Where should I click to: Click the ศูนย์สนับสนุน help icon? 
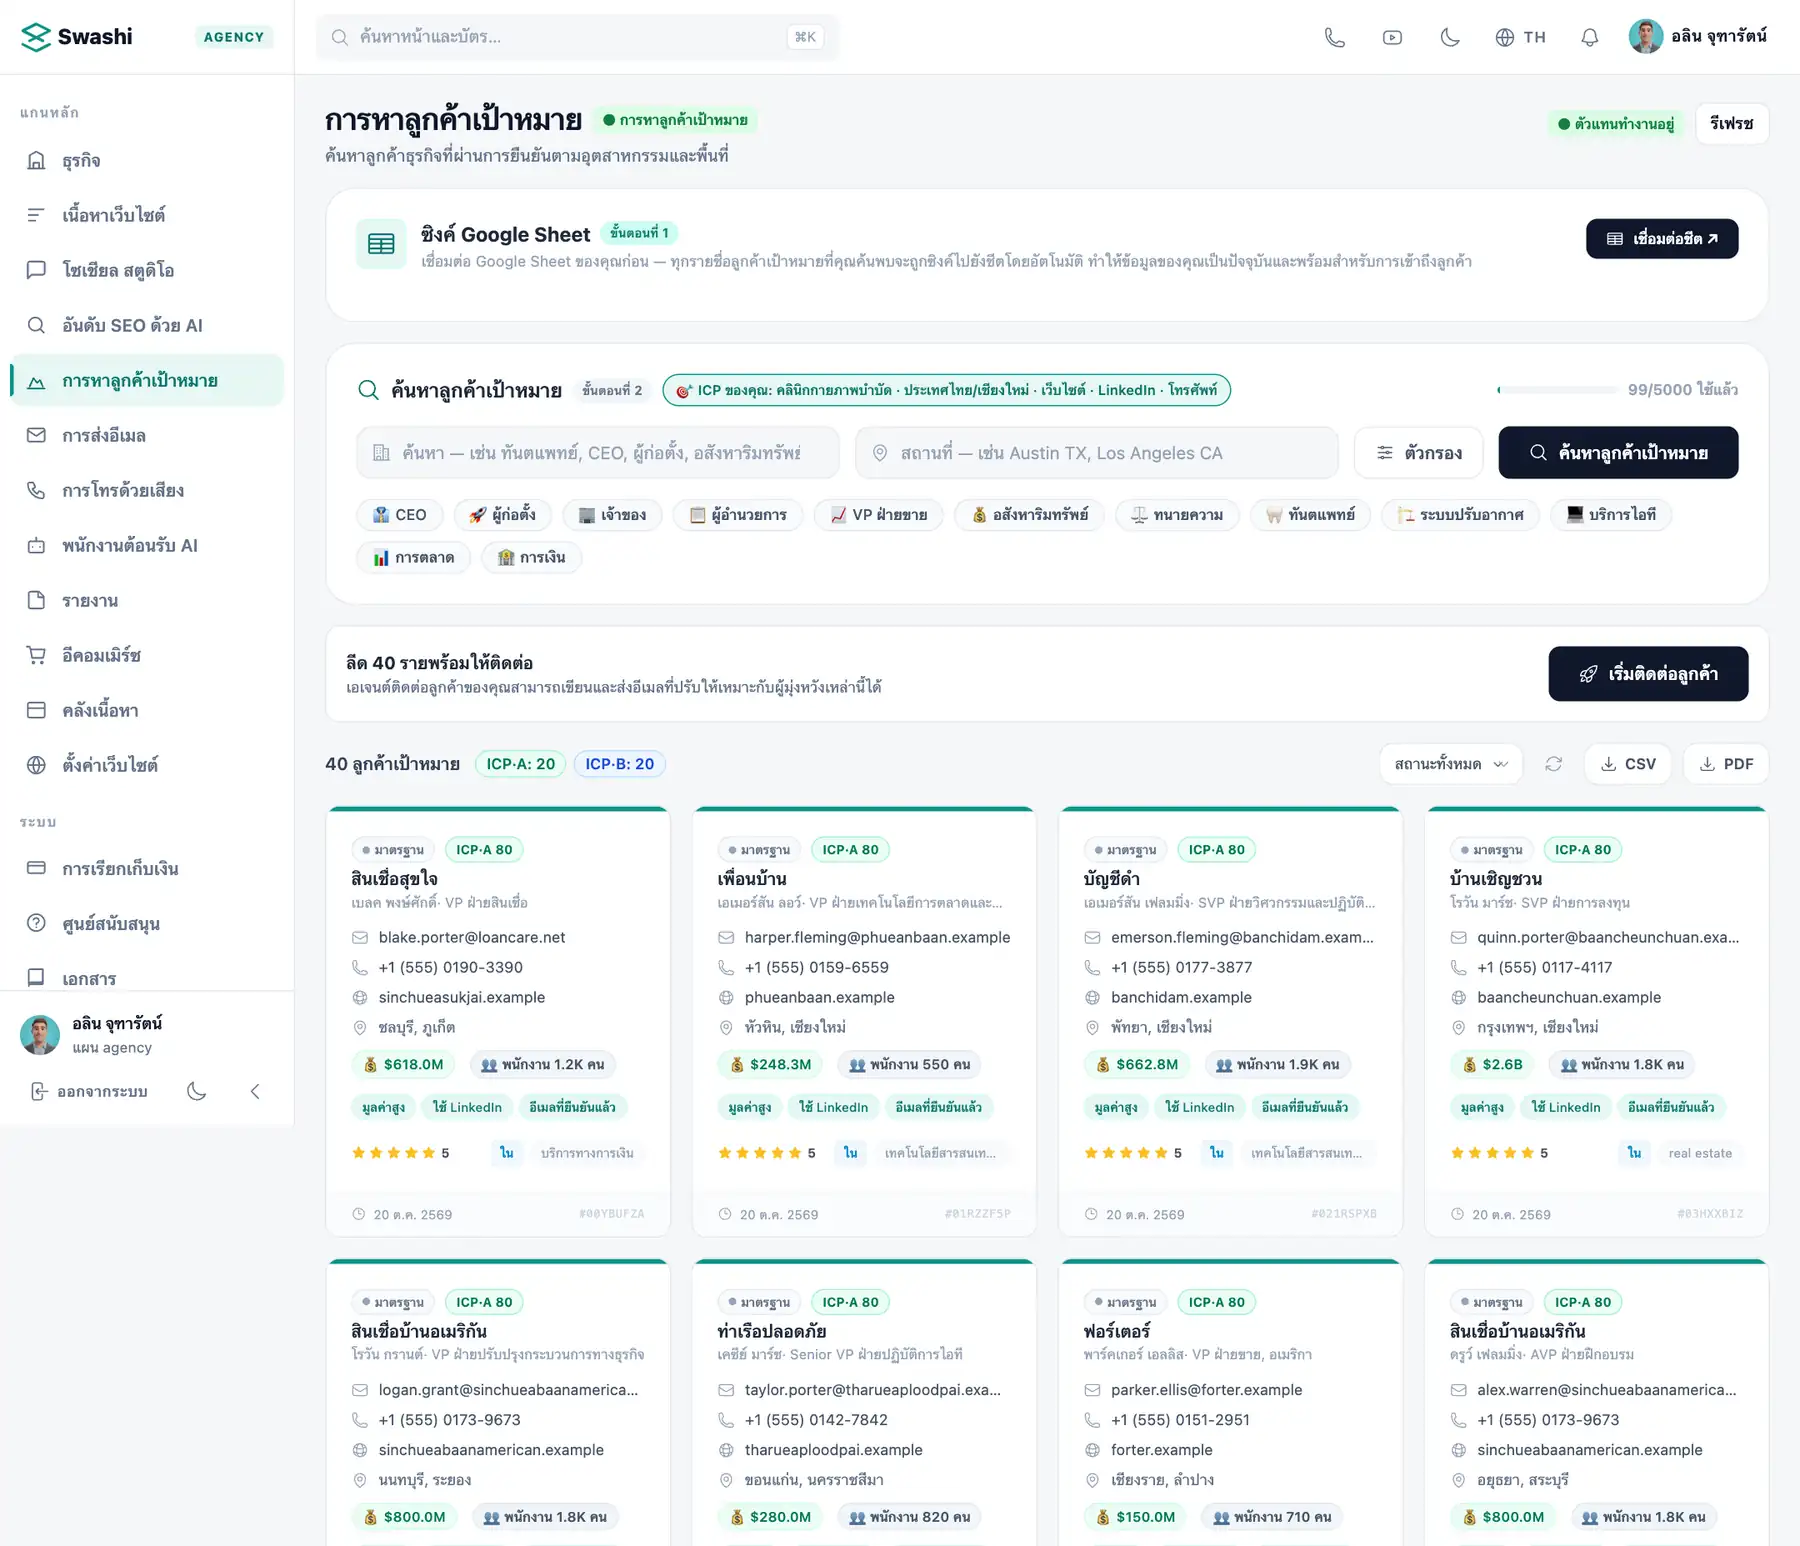coord(36,923)
